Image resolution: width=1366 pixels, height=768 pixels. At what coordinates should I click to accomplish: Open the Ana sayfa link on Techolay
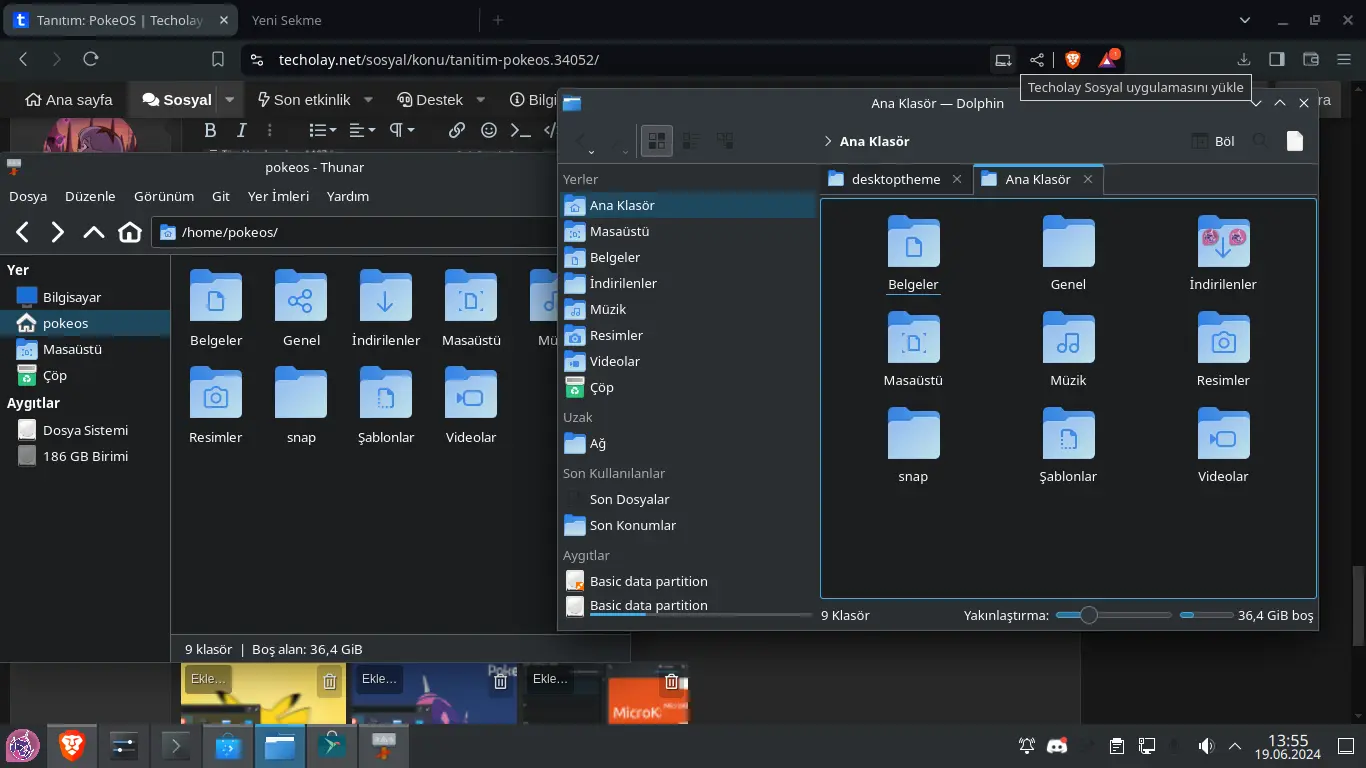69,99
